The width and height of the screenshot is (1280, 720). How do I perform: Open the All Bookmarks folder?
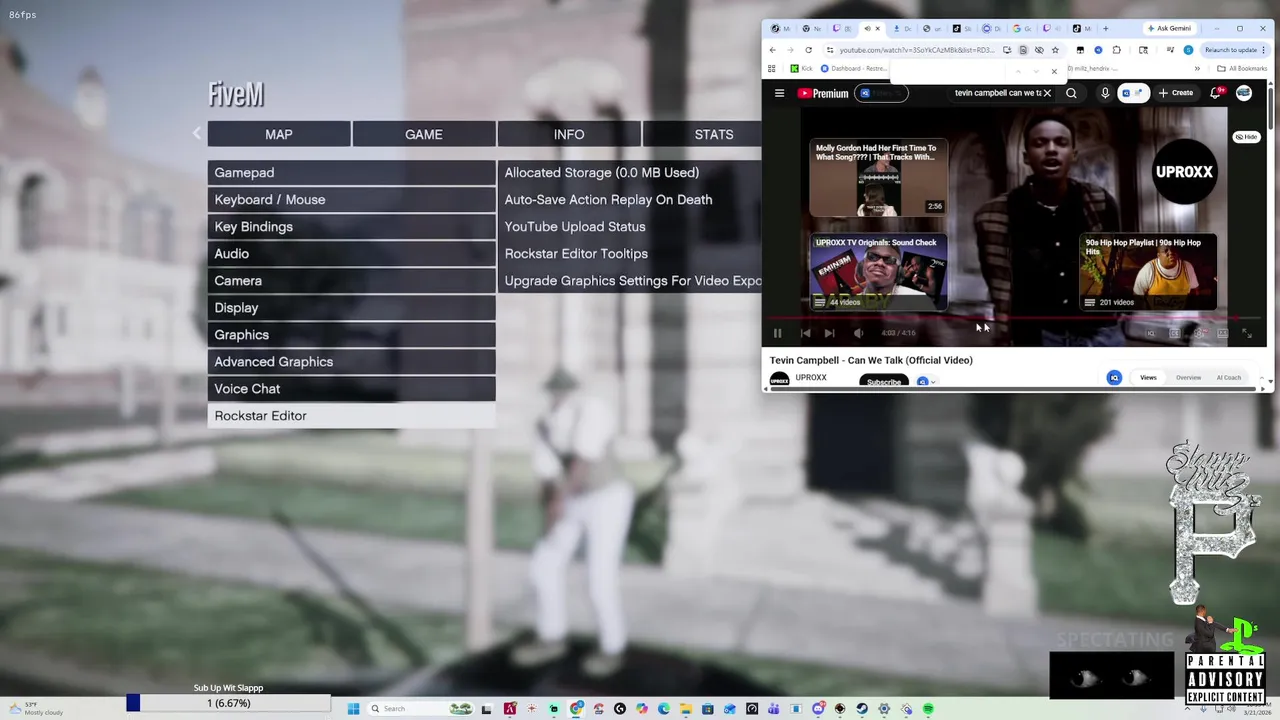pyautogui.click(x=1242, y=69)
